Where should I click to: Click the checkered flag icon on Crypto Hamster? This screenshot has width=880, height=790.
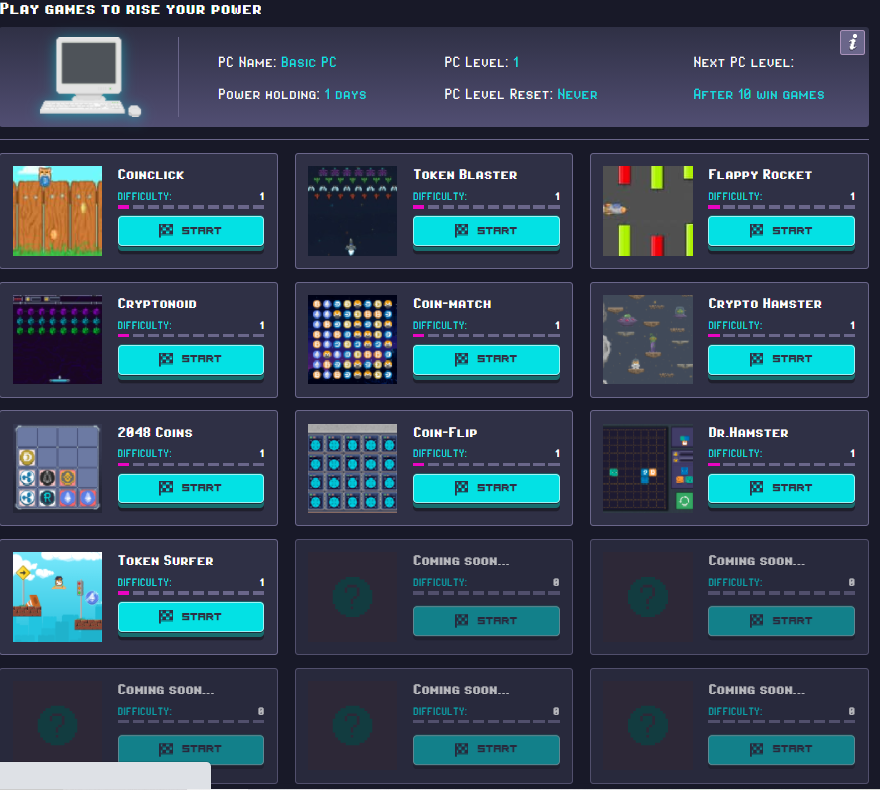(757, 359)
